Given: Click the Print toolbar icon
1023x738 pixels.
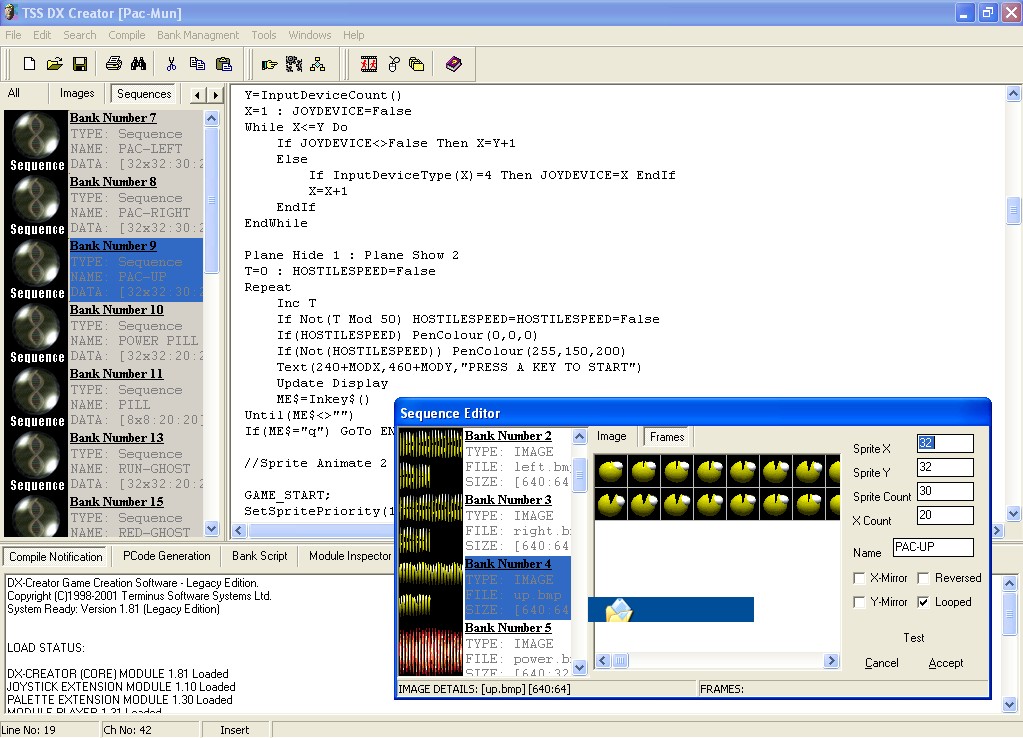Looking at the screenshot, I should coord(114,64).
